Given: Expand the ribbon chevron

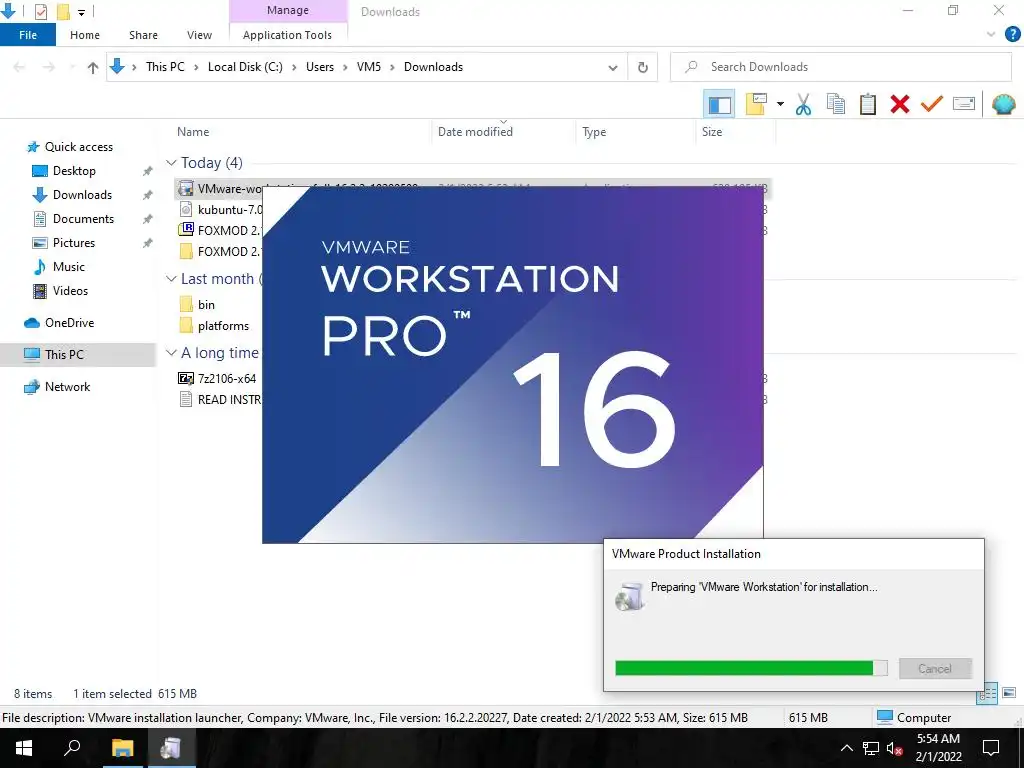Looking at the screenshot, I should pos(991,35).
